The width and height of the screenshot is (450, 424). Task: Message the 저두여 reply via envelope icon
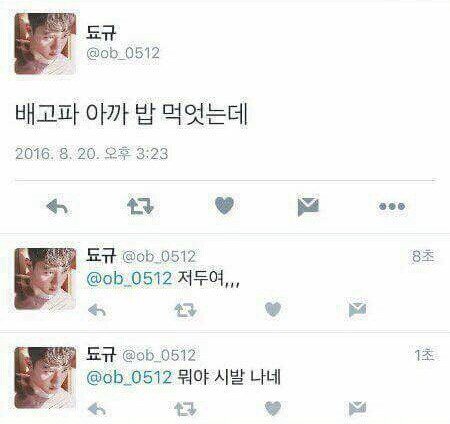[357, 310]
